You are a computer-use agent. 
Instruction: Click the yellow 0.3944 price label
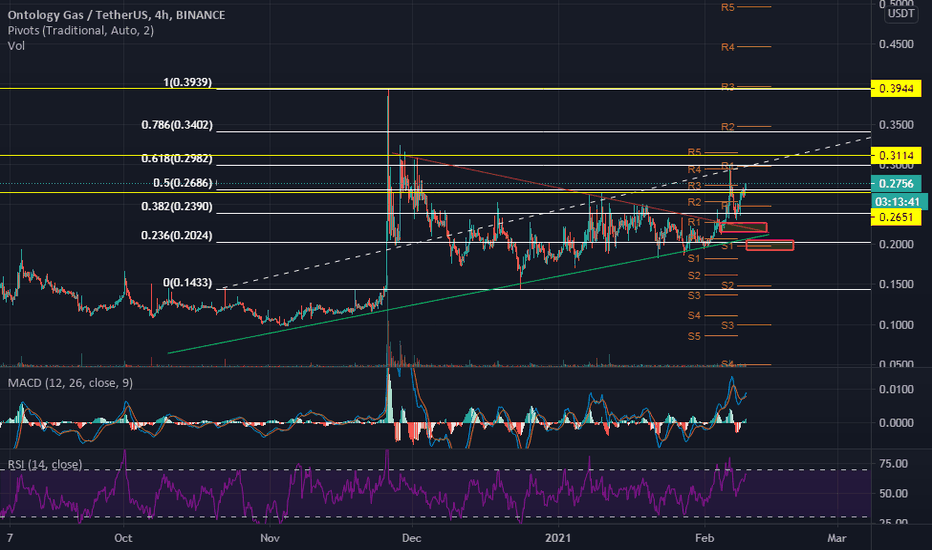coord(896,89)
